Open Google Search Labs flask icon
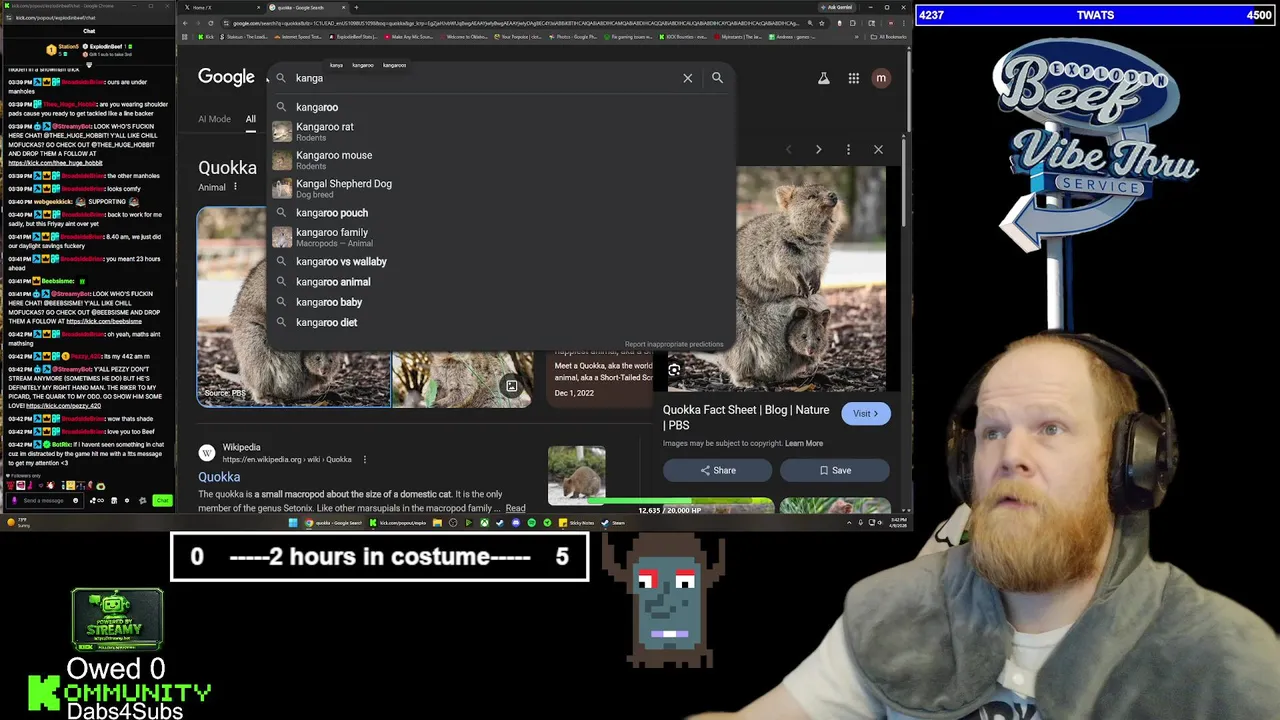Image resolution: width=1280 pixels, height=720 pixels. [x=824, y=78]
